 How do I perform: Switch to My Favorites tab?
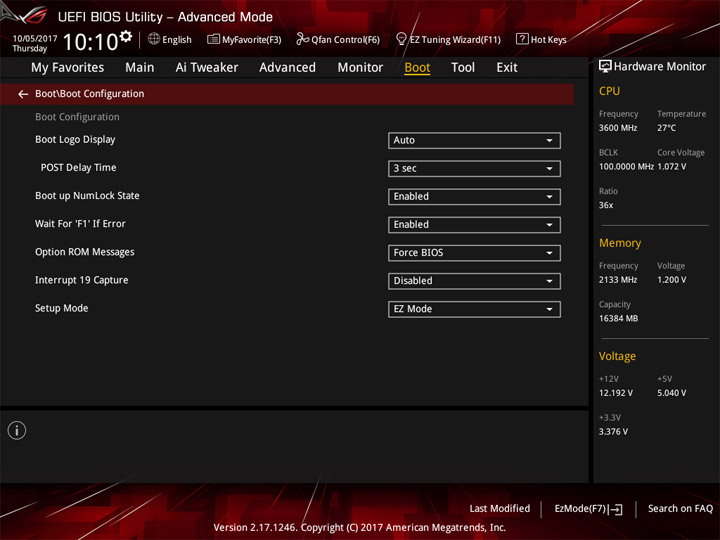68,68
